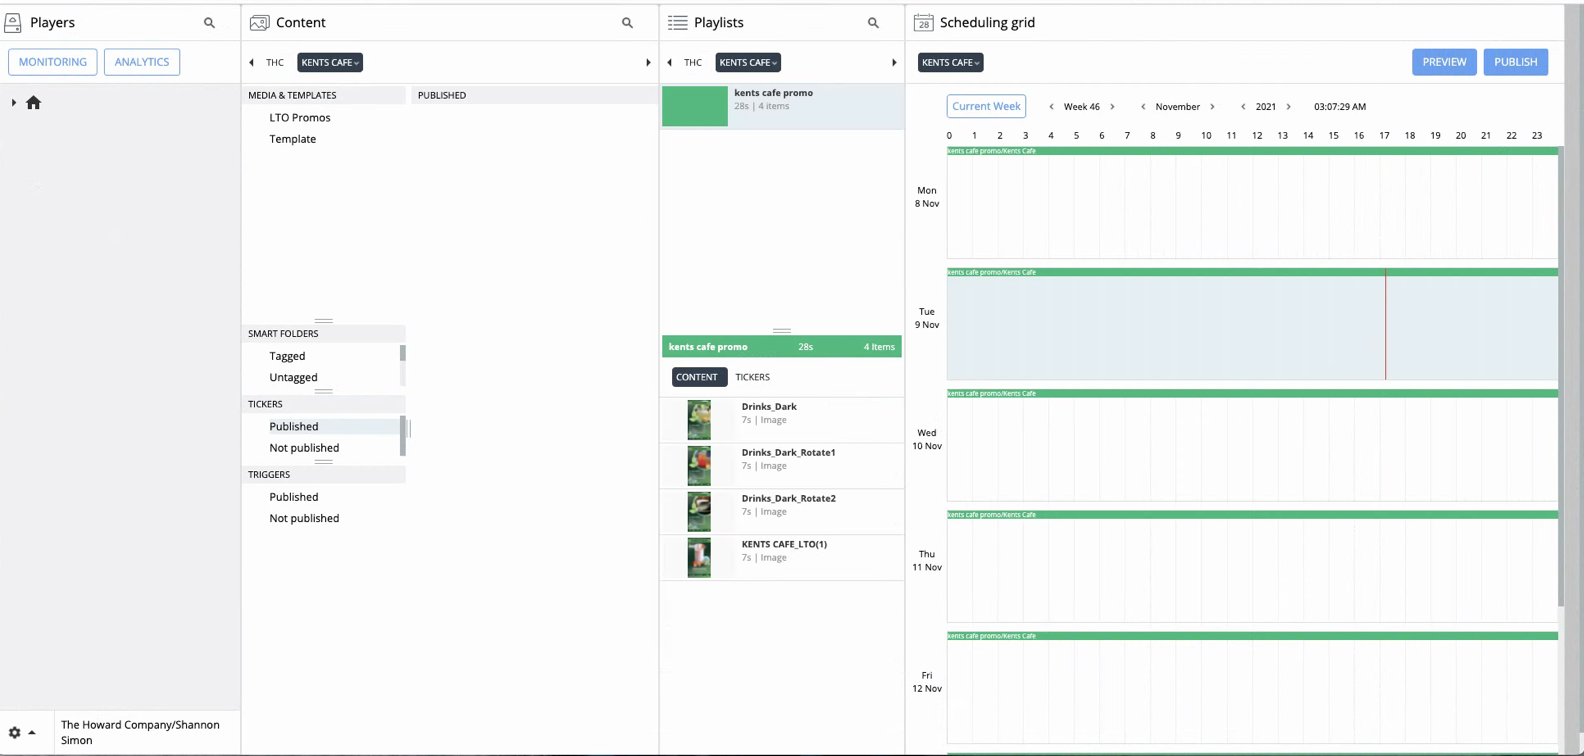This screenshot has height=756, width=1584.
Task: Click the Playlists list icon
Action: point(677,22)
